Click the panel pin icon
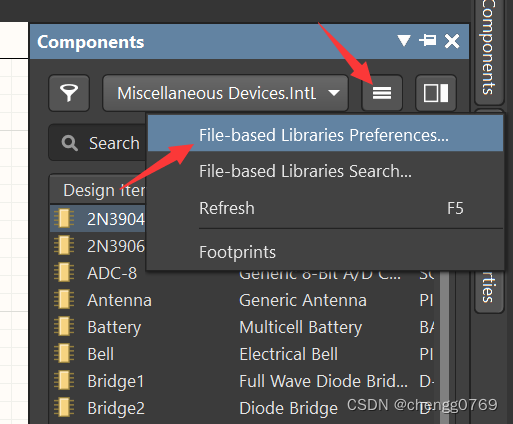Image resolution: width=513 pixels, height=424 pixels. (428, 41)
